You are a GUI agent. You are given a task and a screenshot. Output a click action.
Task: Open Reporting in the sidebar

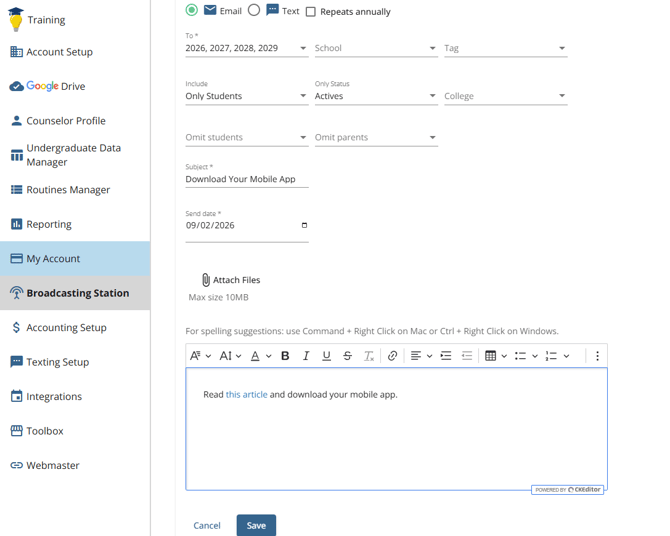pos(49,224)
